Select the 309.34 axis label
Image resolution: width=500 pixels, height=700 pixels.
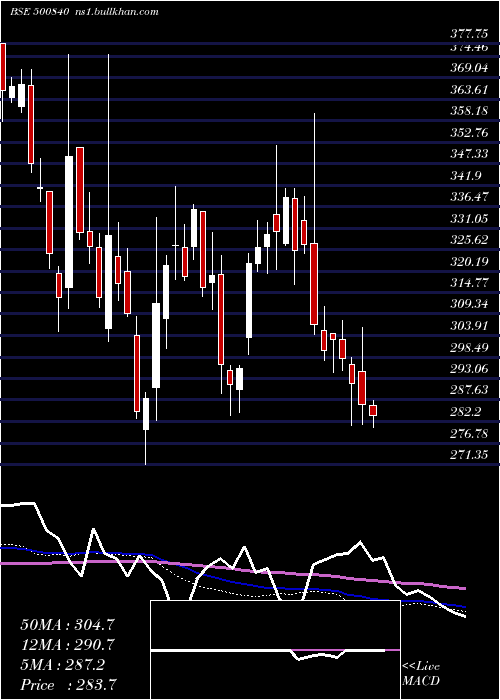[x=468, y=304]
